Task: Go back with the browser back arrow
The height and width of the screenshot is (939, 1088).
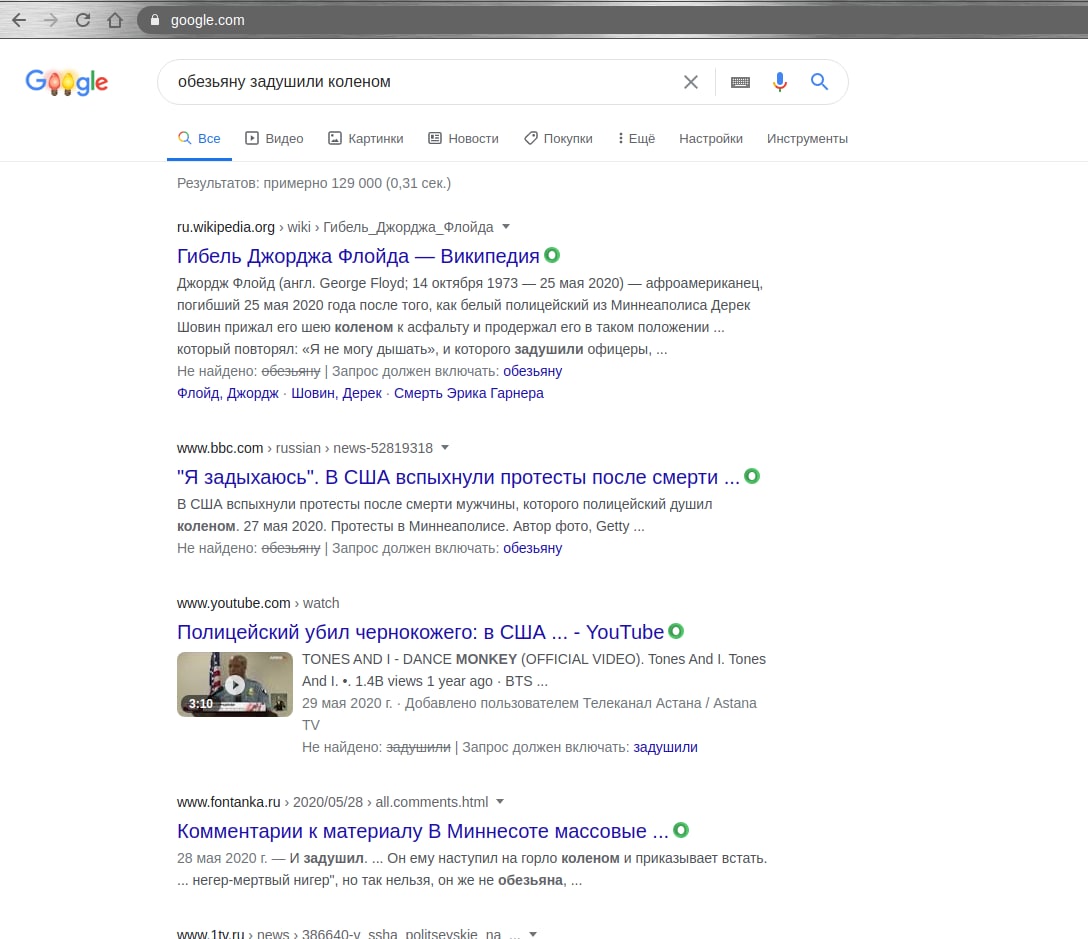Action: coord(19,20)
